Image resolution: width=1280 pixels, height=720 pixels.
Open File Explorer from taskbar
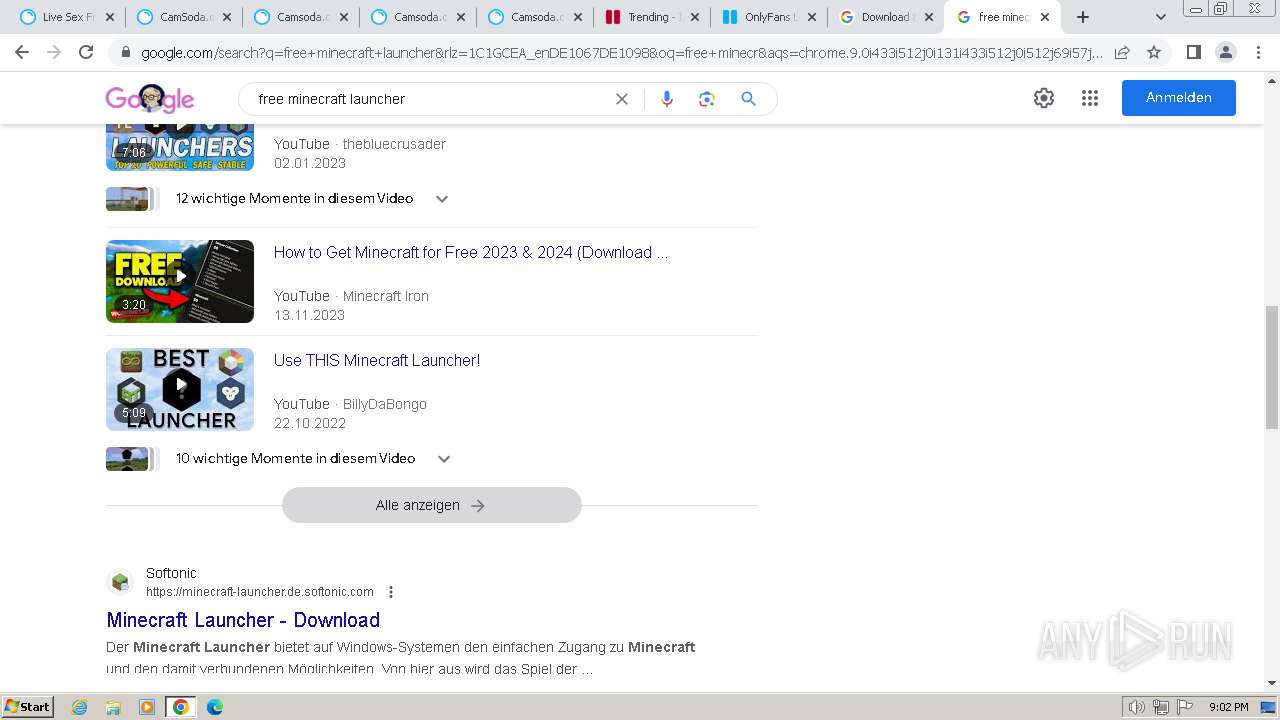[x=113, y=707]
